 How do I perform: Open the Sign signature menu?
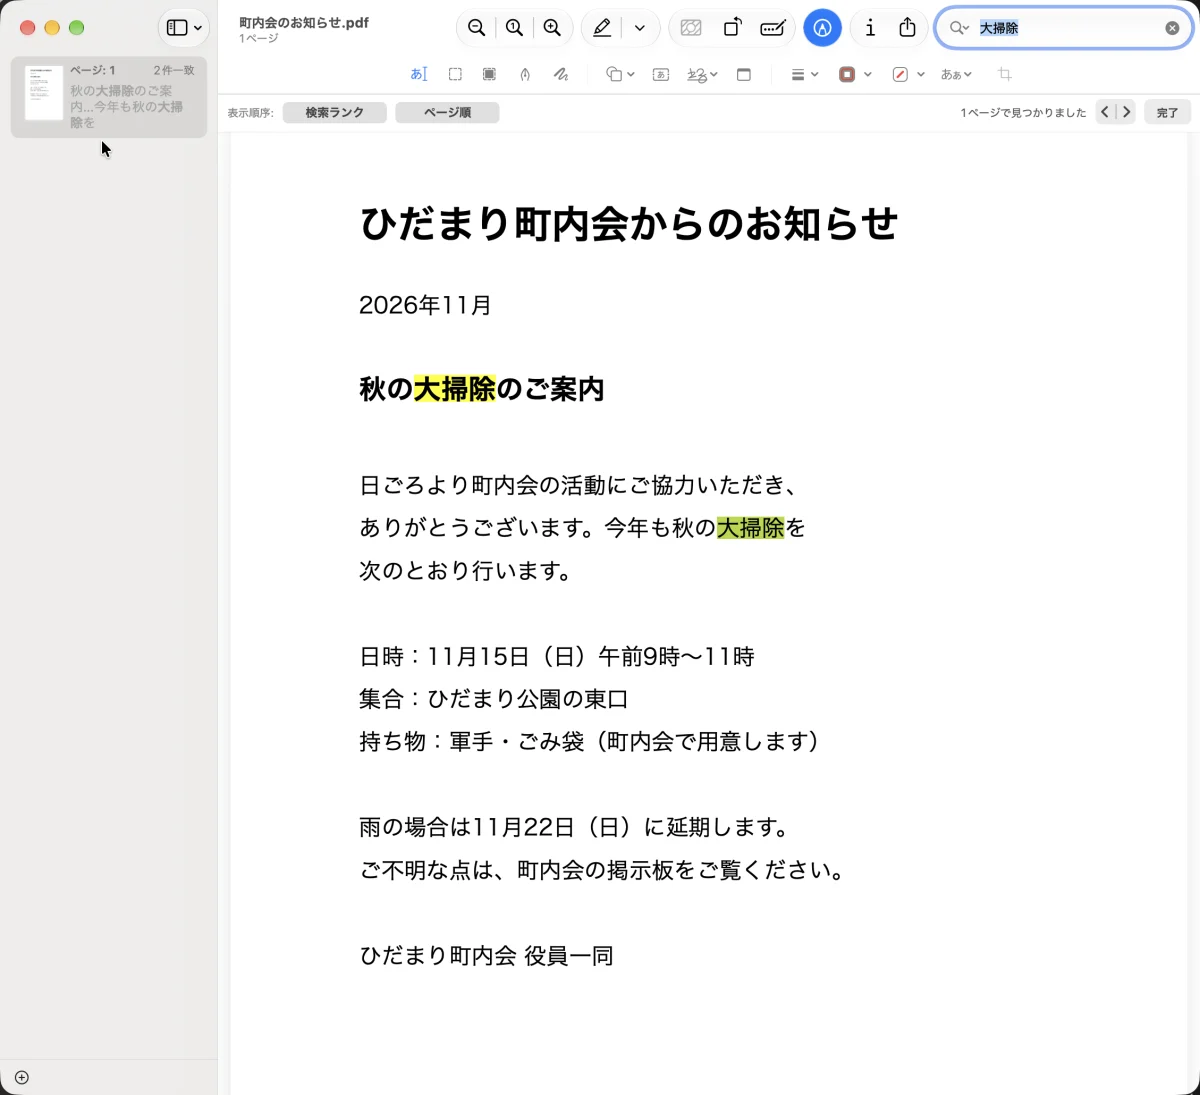pyautogui.click(x=702, y=74)
